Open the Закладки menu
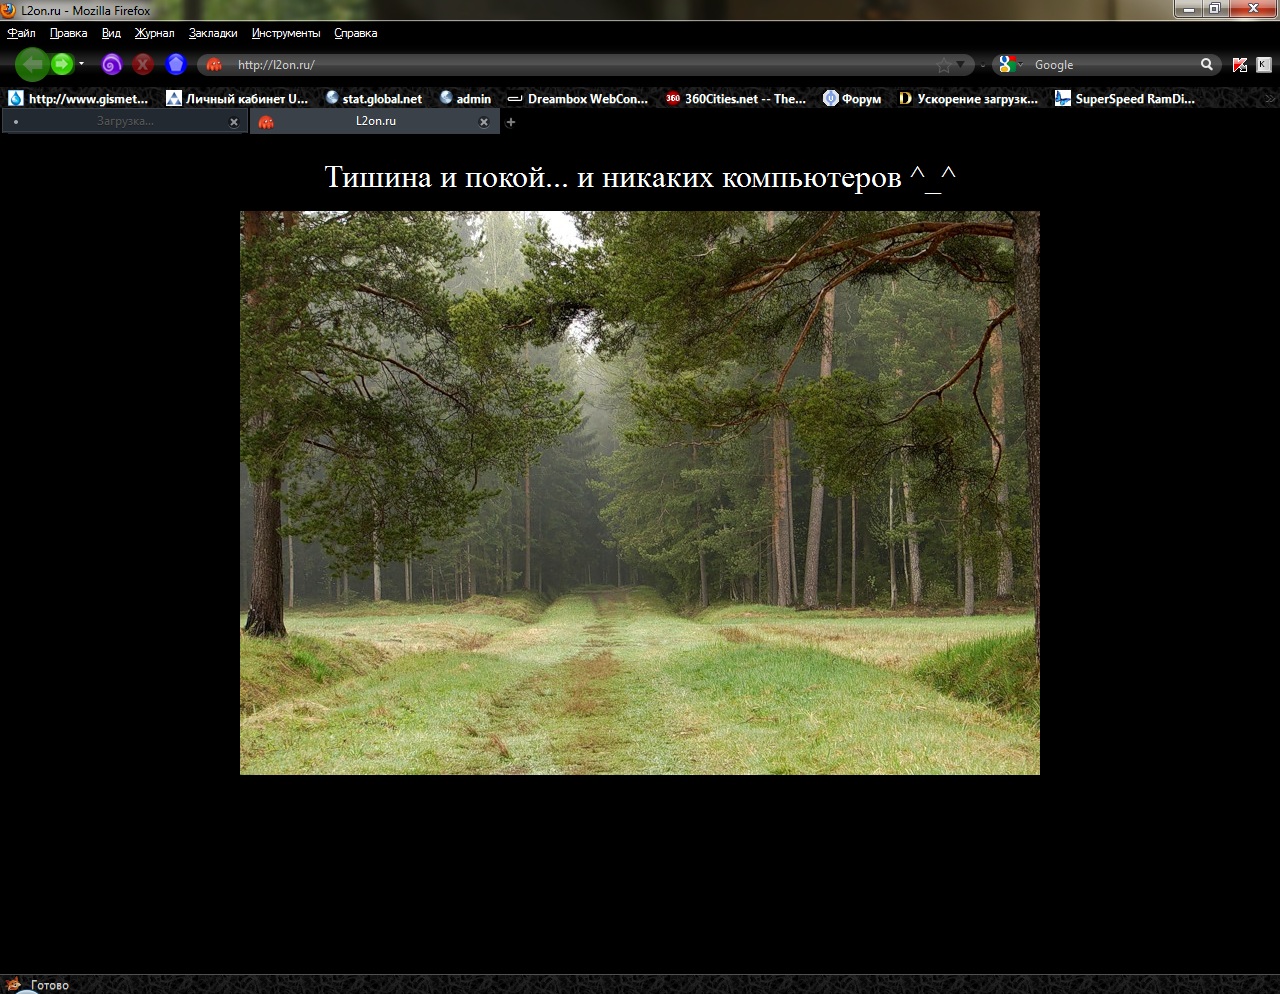1280x994 pixels. tap(213, 33)
